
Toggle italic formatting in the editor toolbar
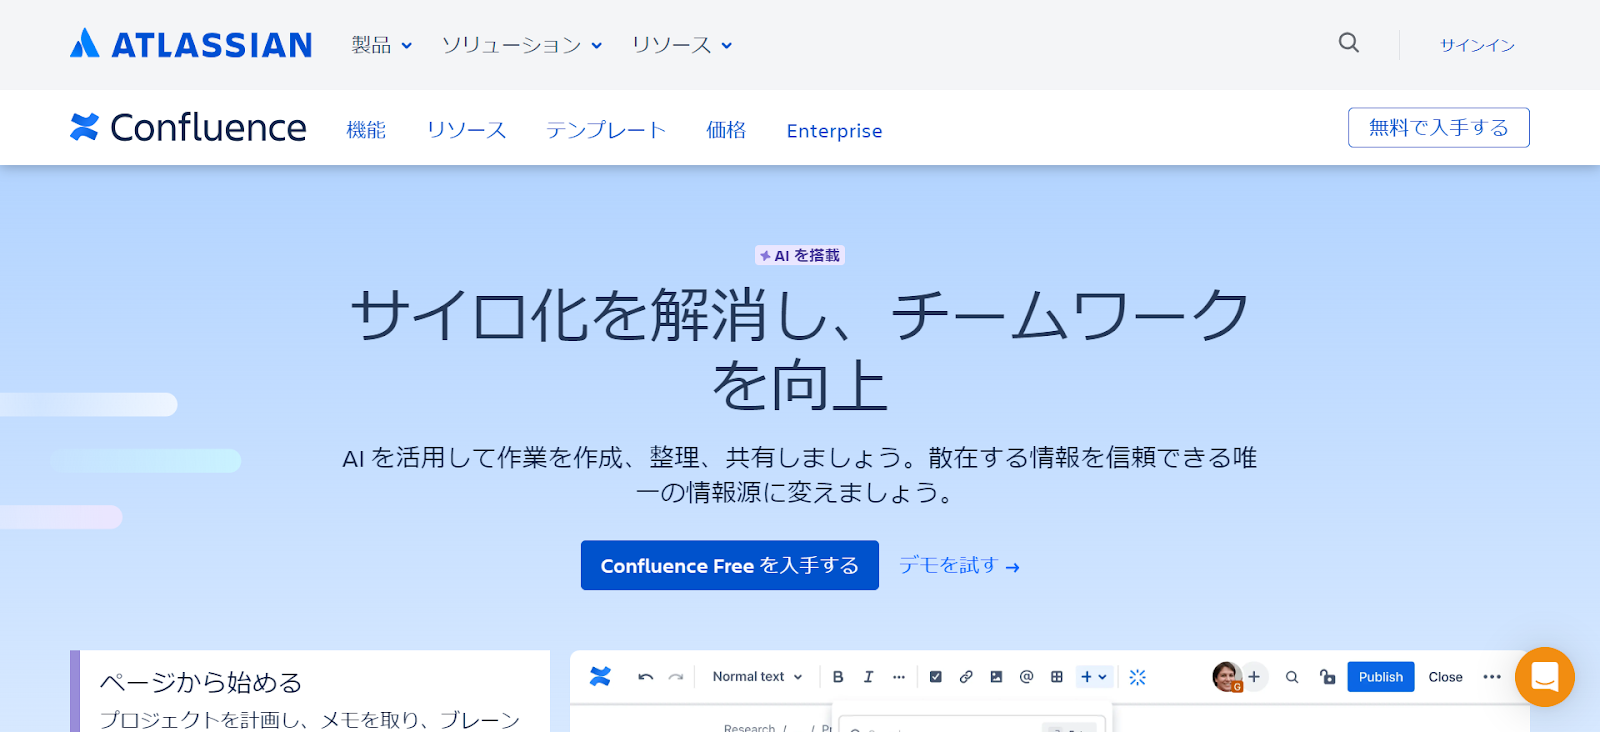click(868, 677)
